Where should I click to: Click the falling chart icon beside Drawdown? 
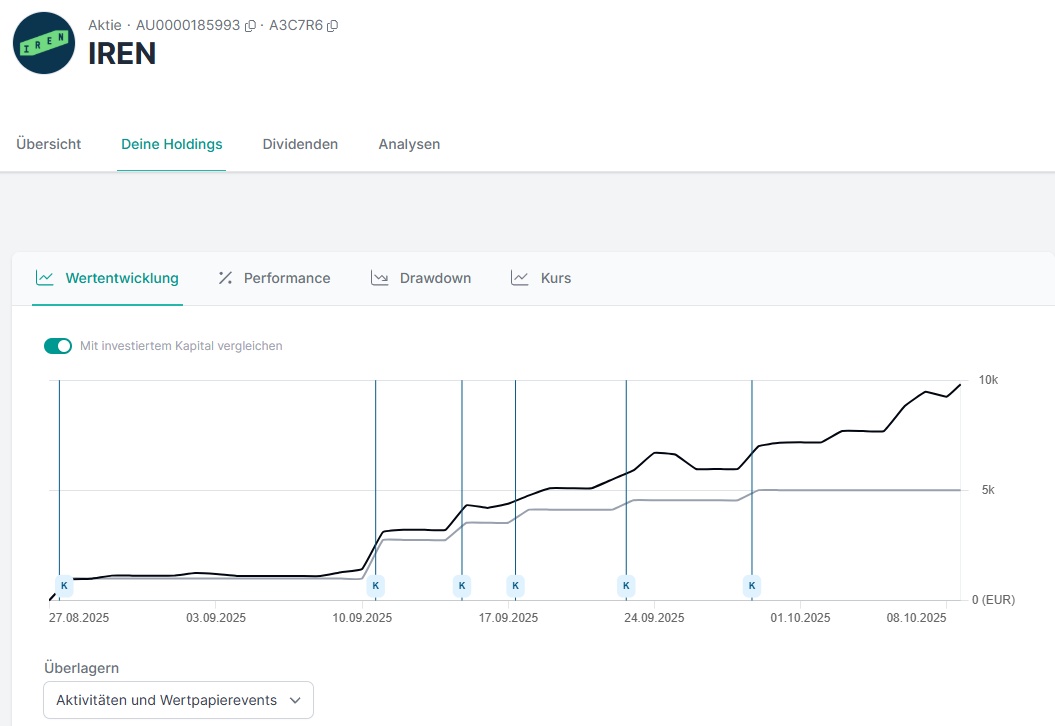click(x=379, y=278)
